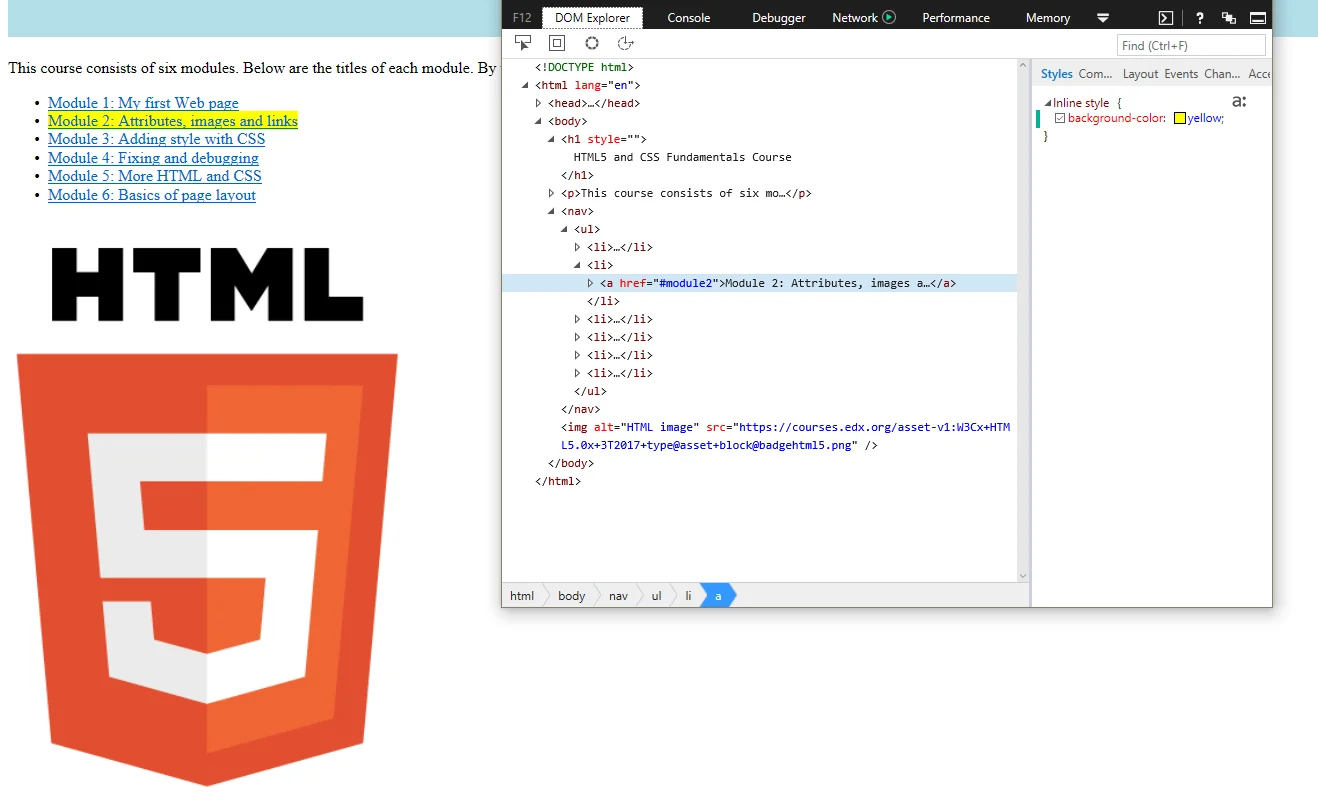Click Module 6: Basics of page layout
The height and width of the screenshot is (795, 1318).
point(152,195)
